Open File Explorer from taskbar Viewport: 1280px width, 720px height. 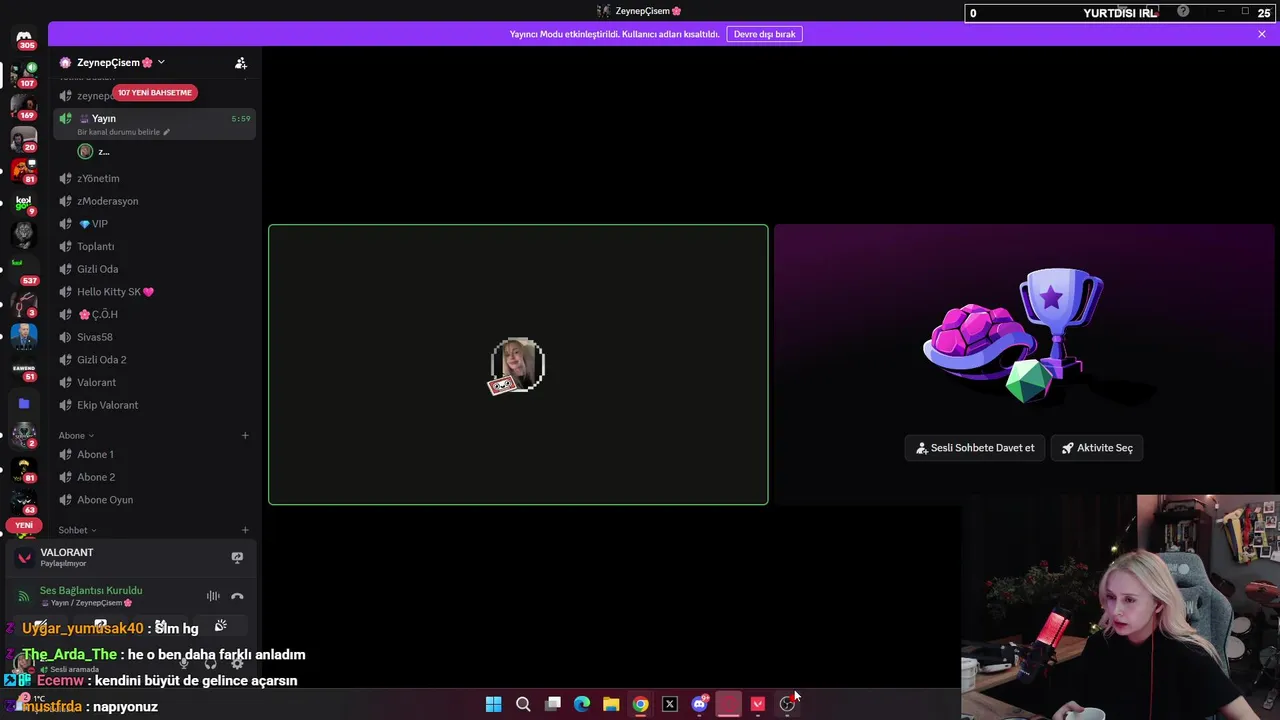(x=611, y=704)
